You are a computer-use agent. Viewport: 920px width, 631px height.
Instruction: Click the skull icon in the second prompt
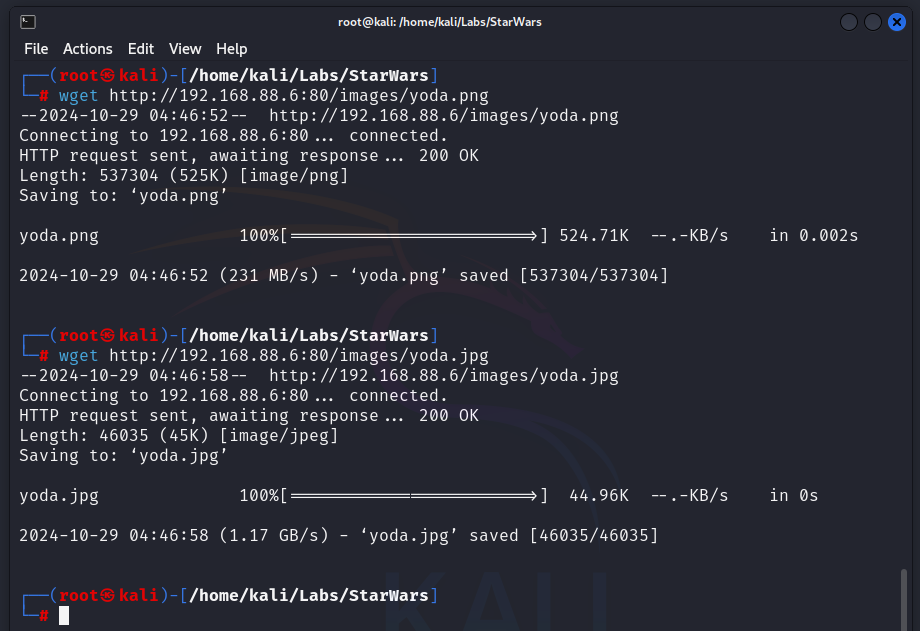click(x=109, y=336)
